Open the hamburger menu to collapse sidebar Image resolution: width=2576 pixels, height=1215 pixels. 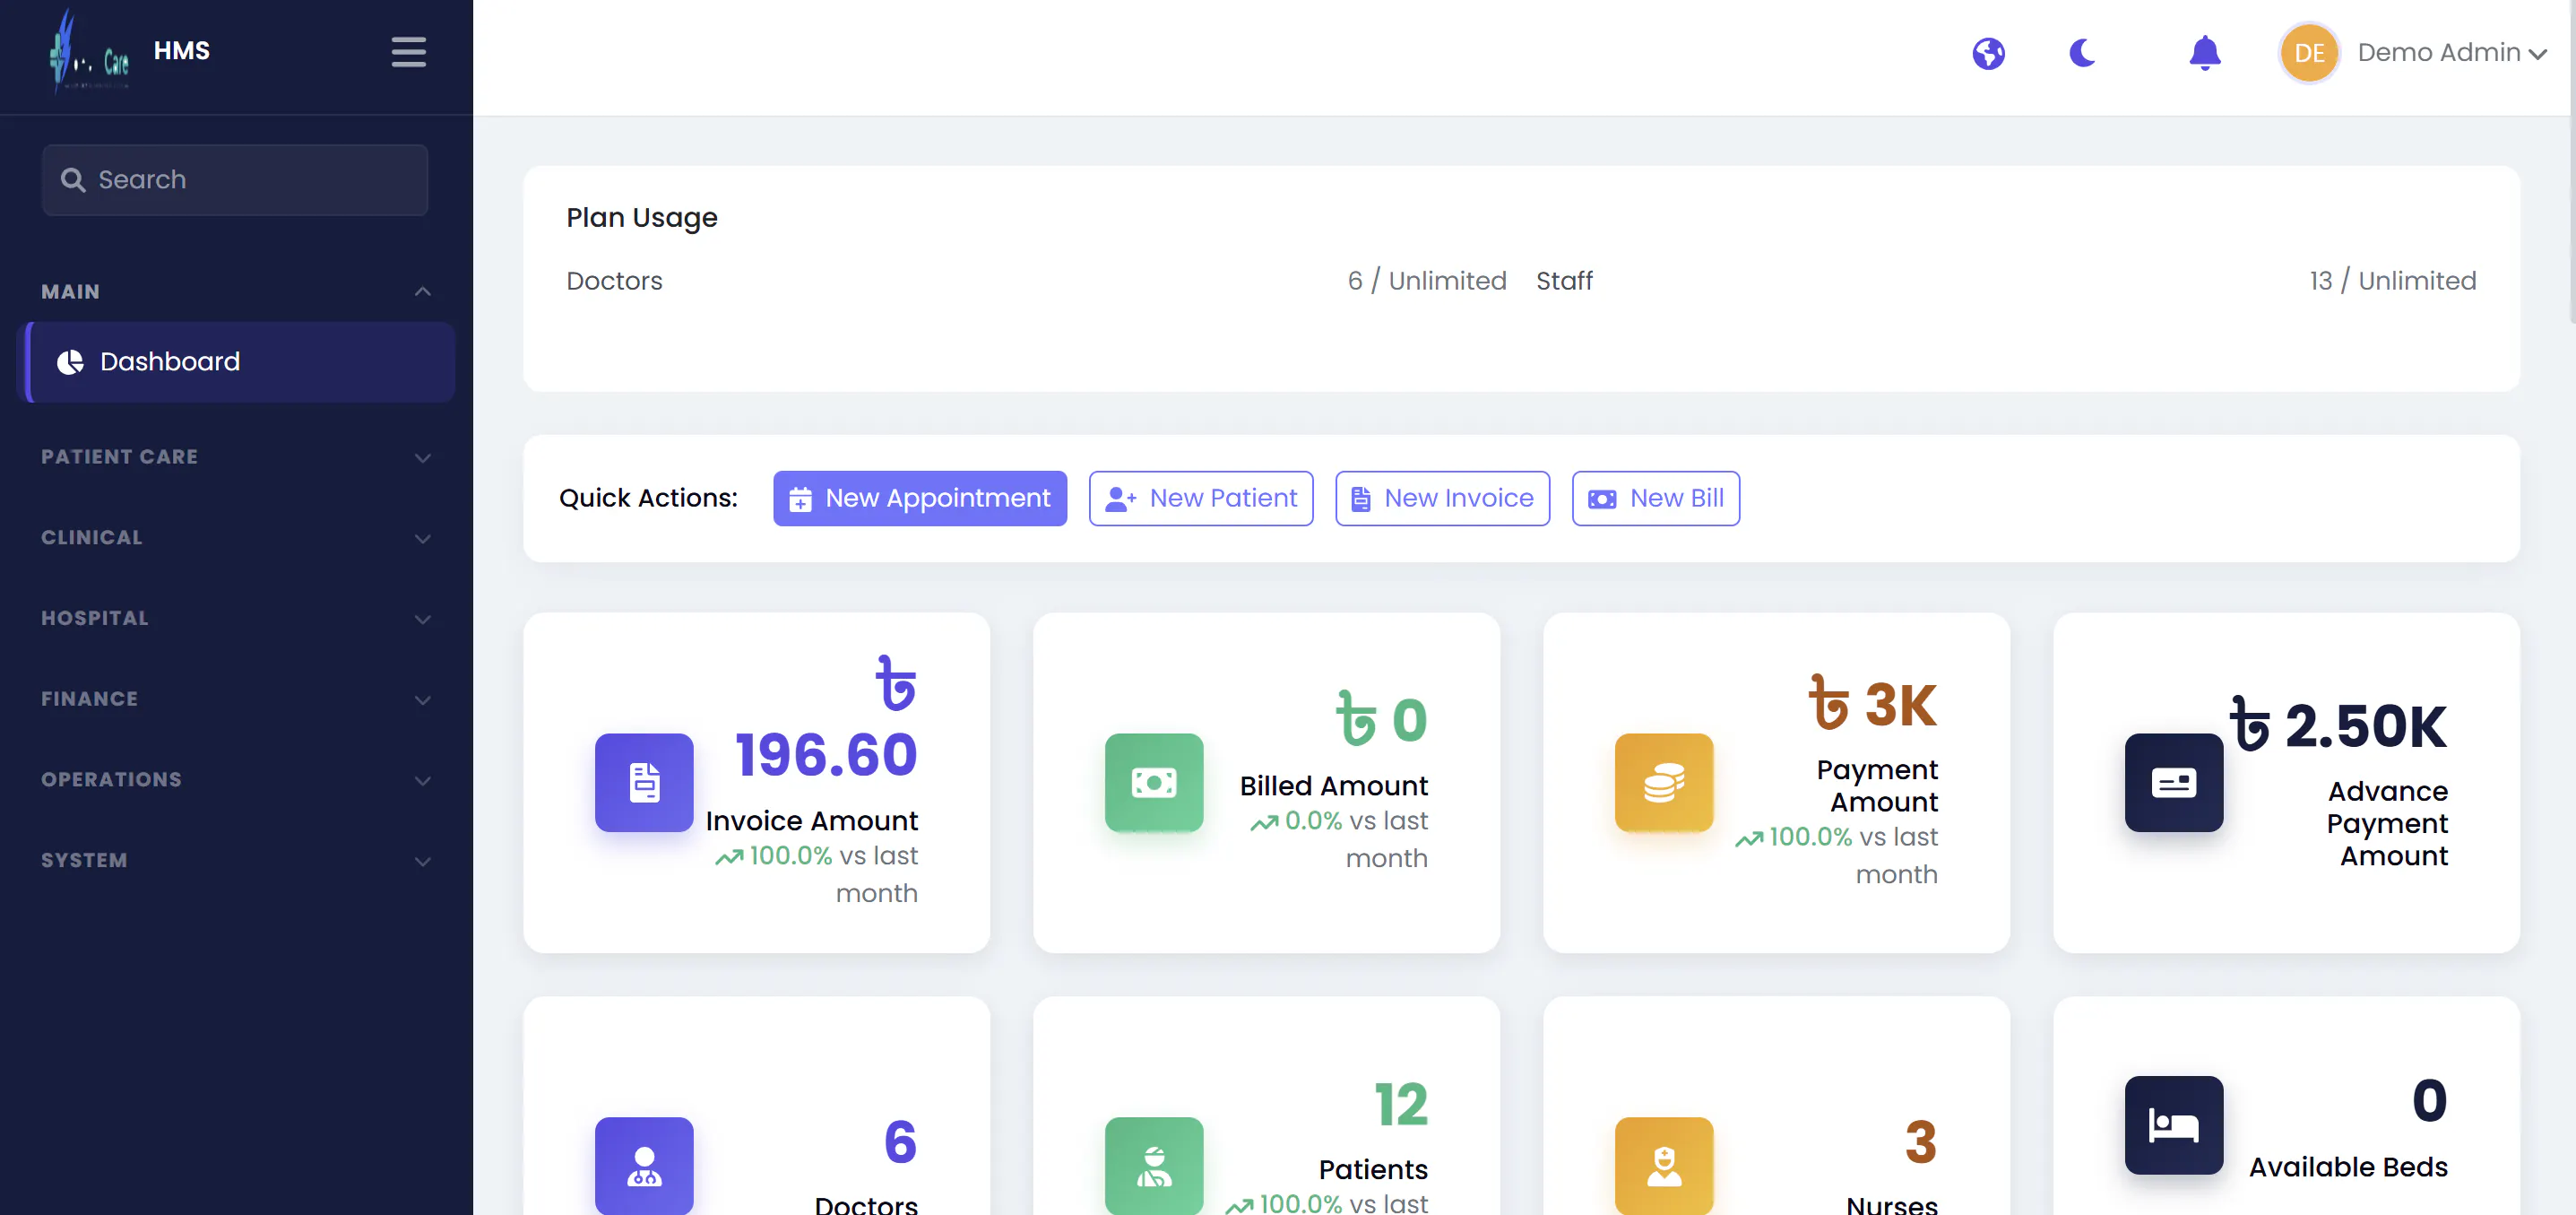[408, 52]
